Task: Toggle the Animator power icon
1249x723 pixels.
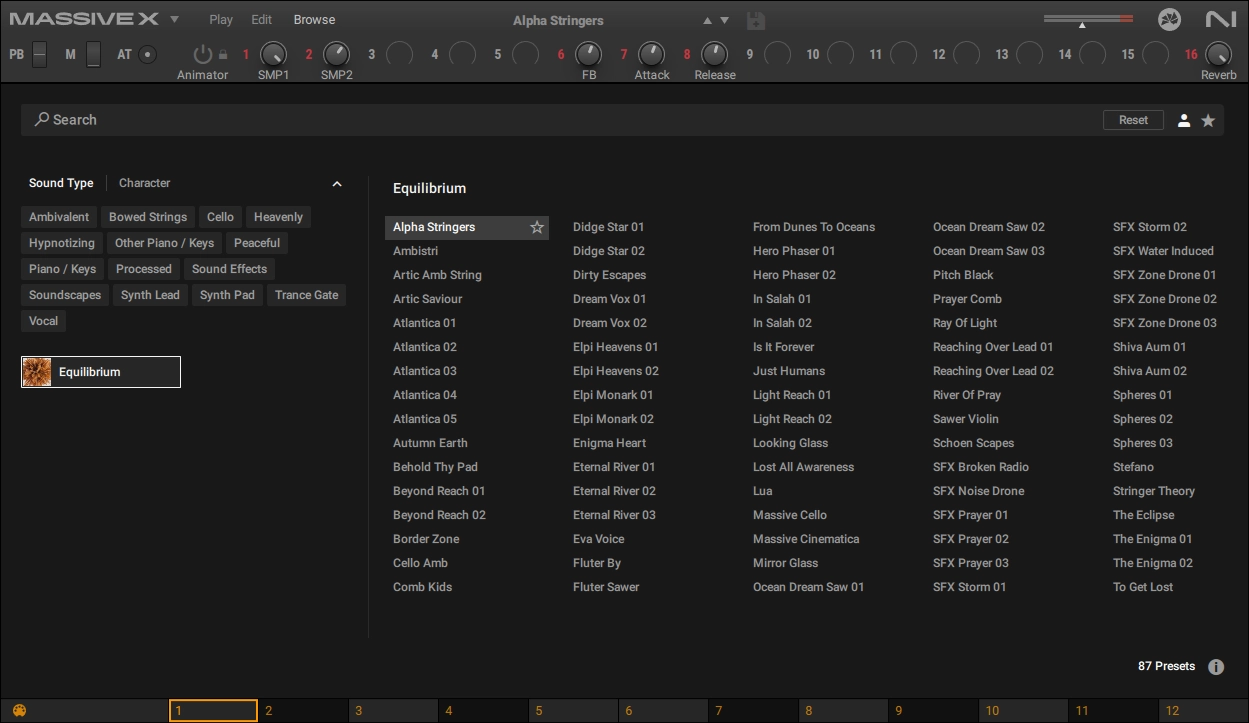Action: 203,55
